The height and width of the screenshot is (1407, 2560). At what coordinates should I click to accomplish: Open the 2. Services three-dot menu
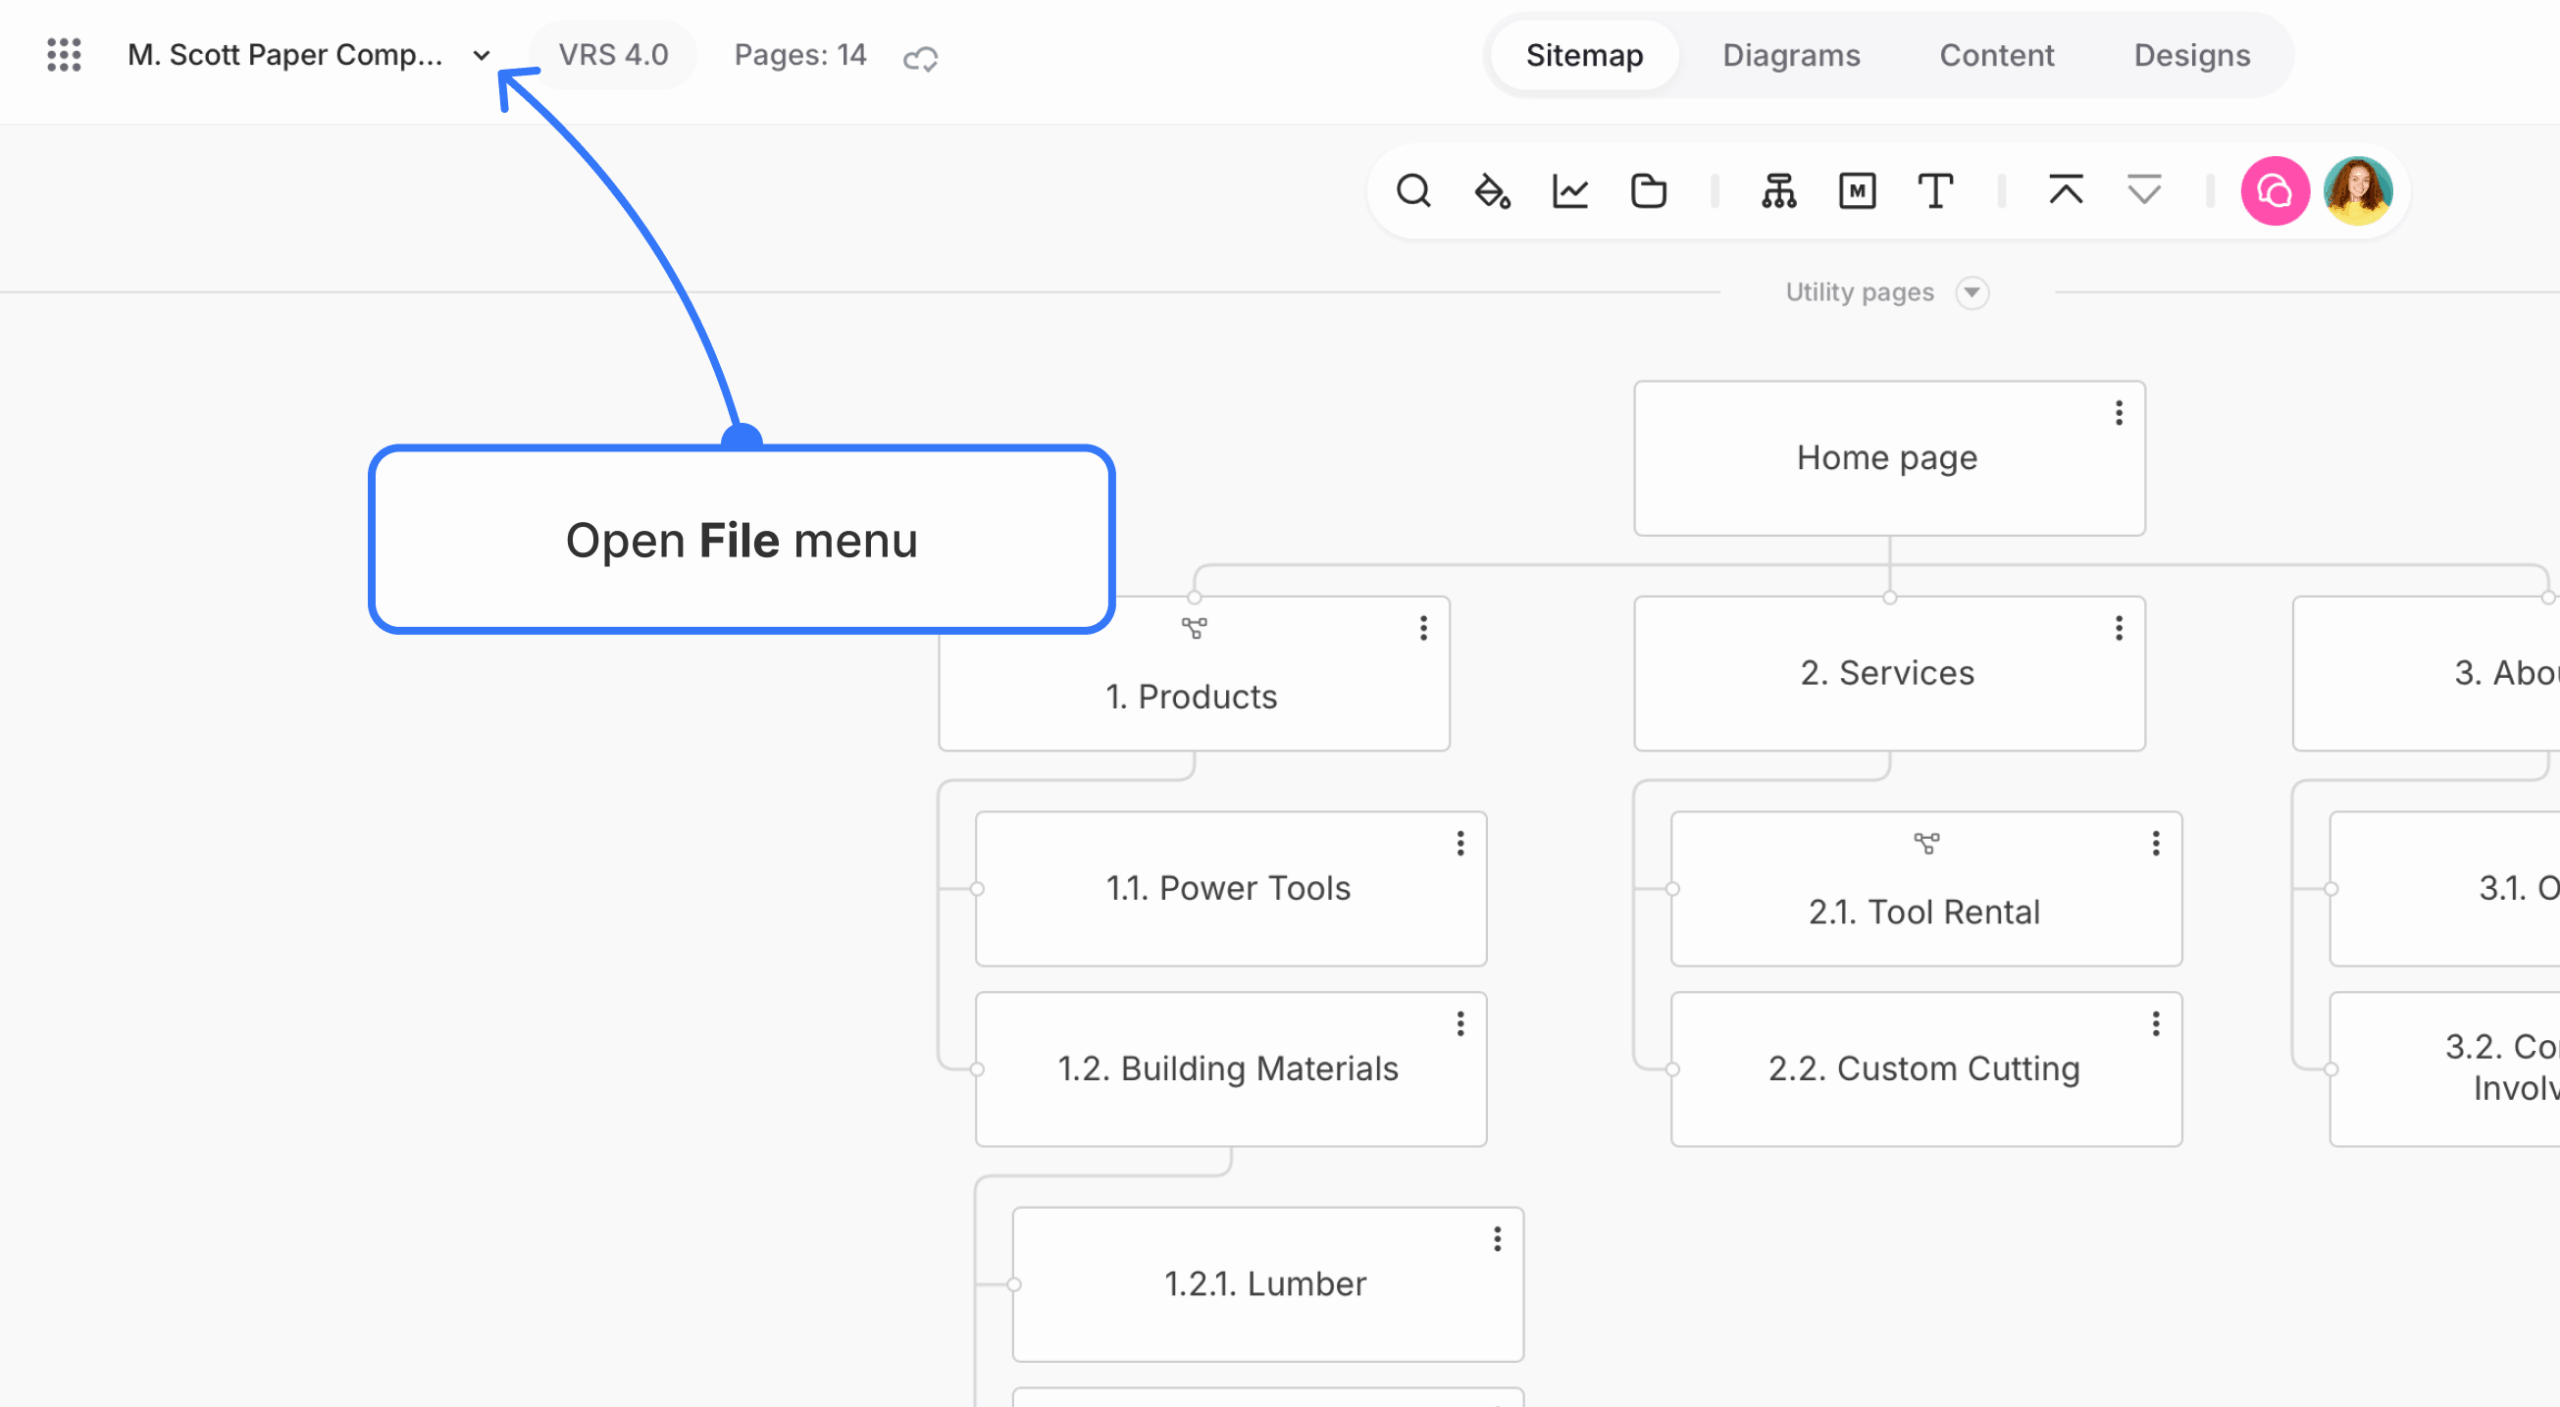click(2119, 628)
